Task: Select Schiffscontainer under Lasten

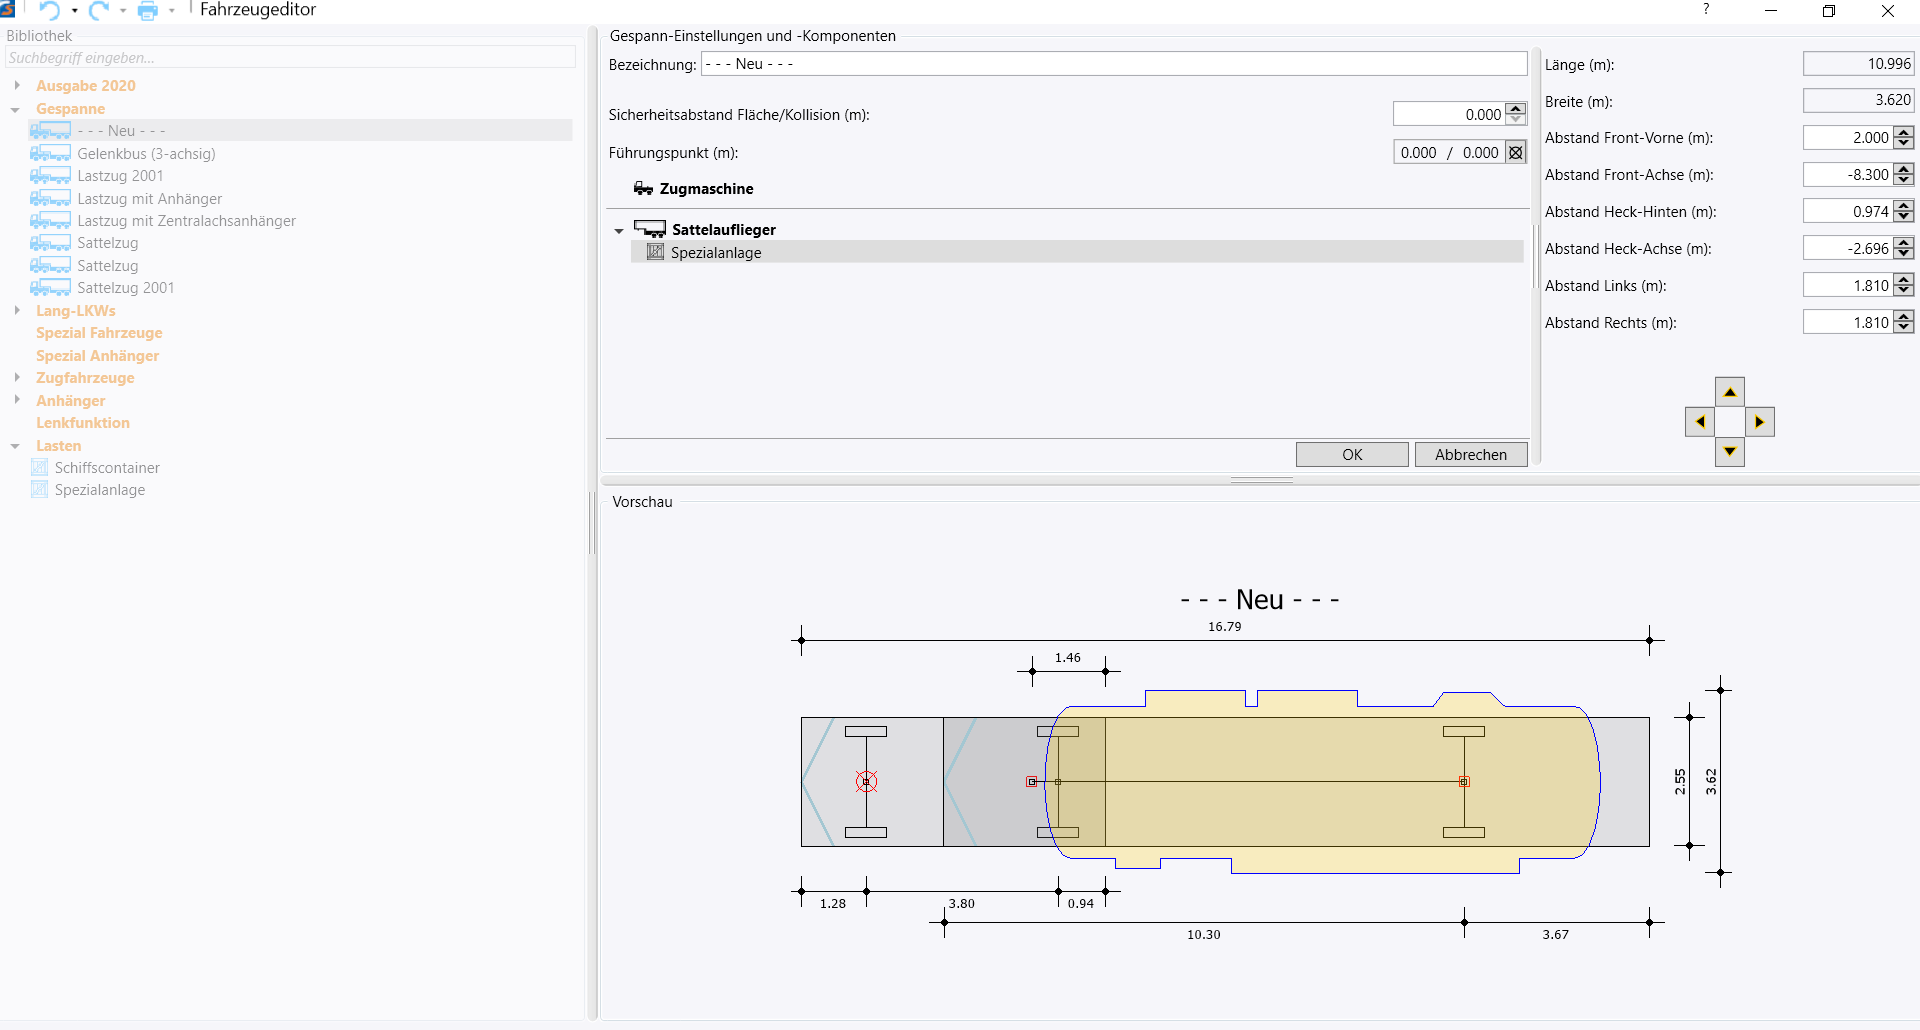Action: point(107,468)
